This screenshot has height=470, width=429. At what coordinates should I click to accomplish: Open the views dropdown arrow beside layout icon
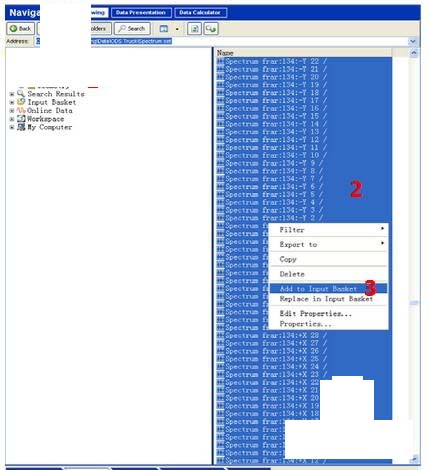click(x=177, y=29)
